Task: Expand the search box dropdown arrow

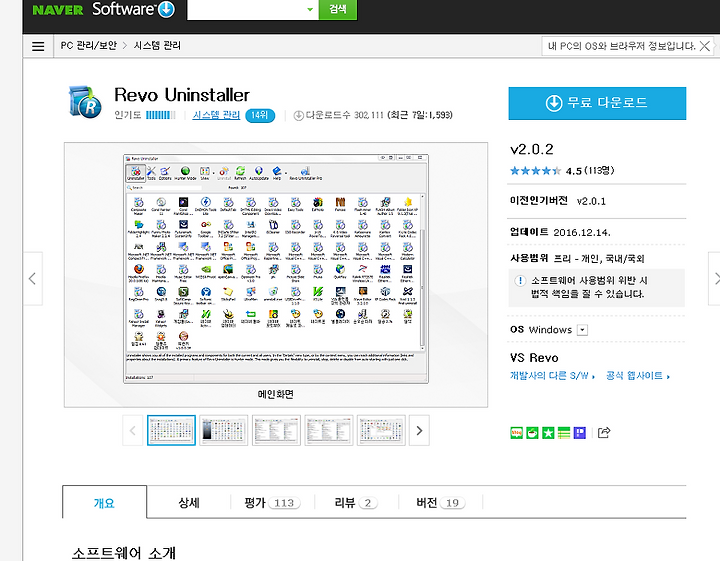Action: tap(310, 9)
